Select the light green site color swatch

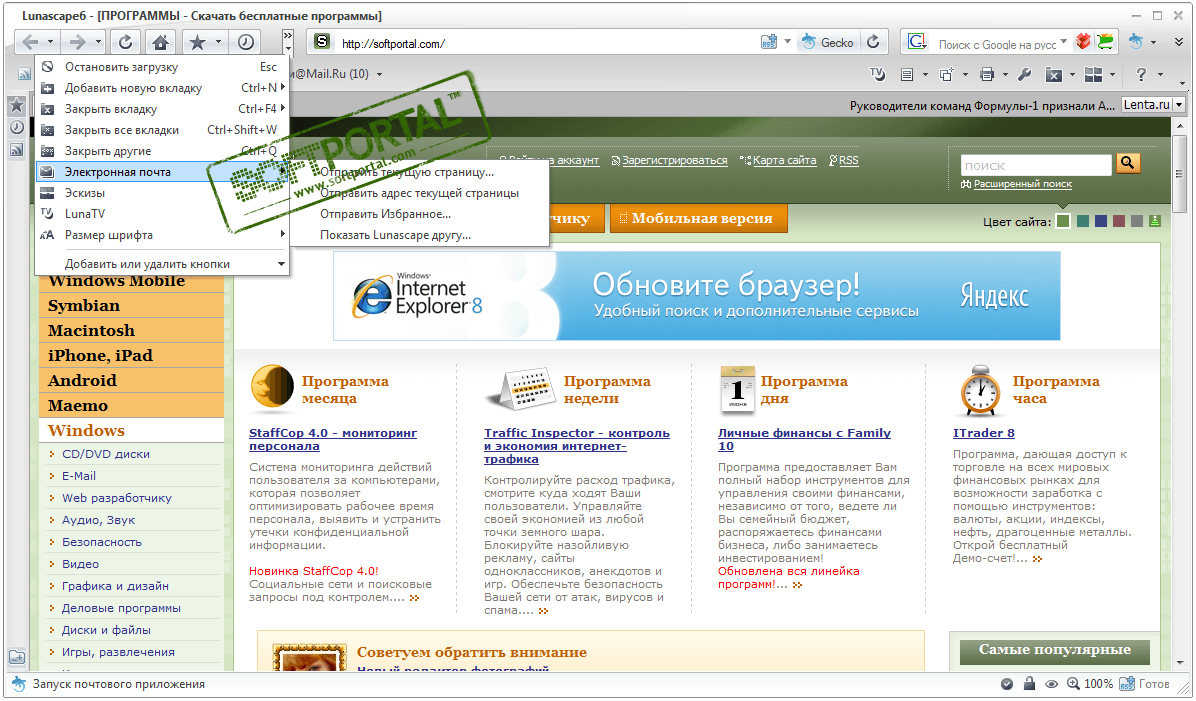[1063, 221]
